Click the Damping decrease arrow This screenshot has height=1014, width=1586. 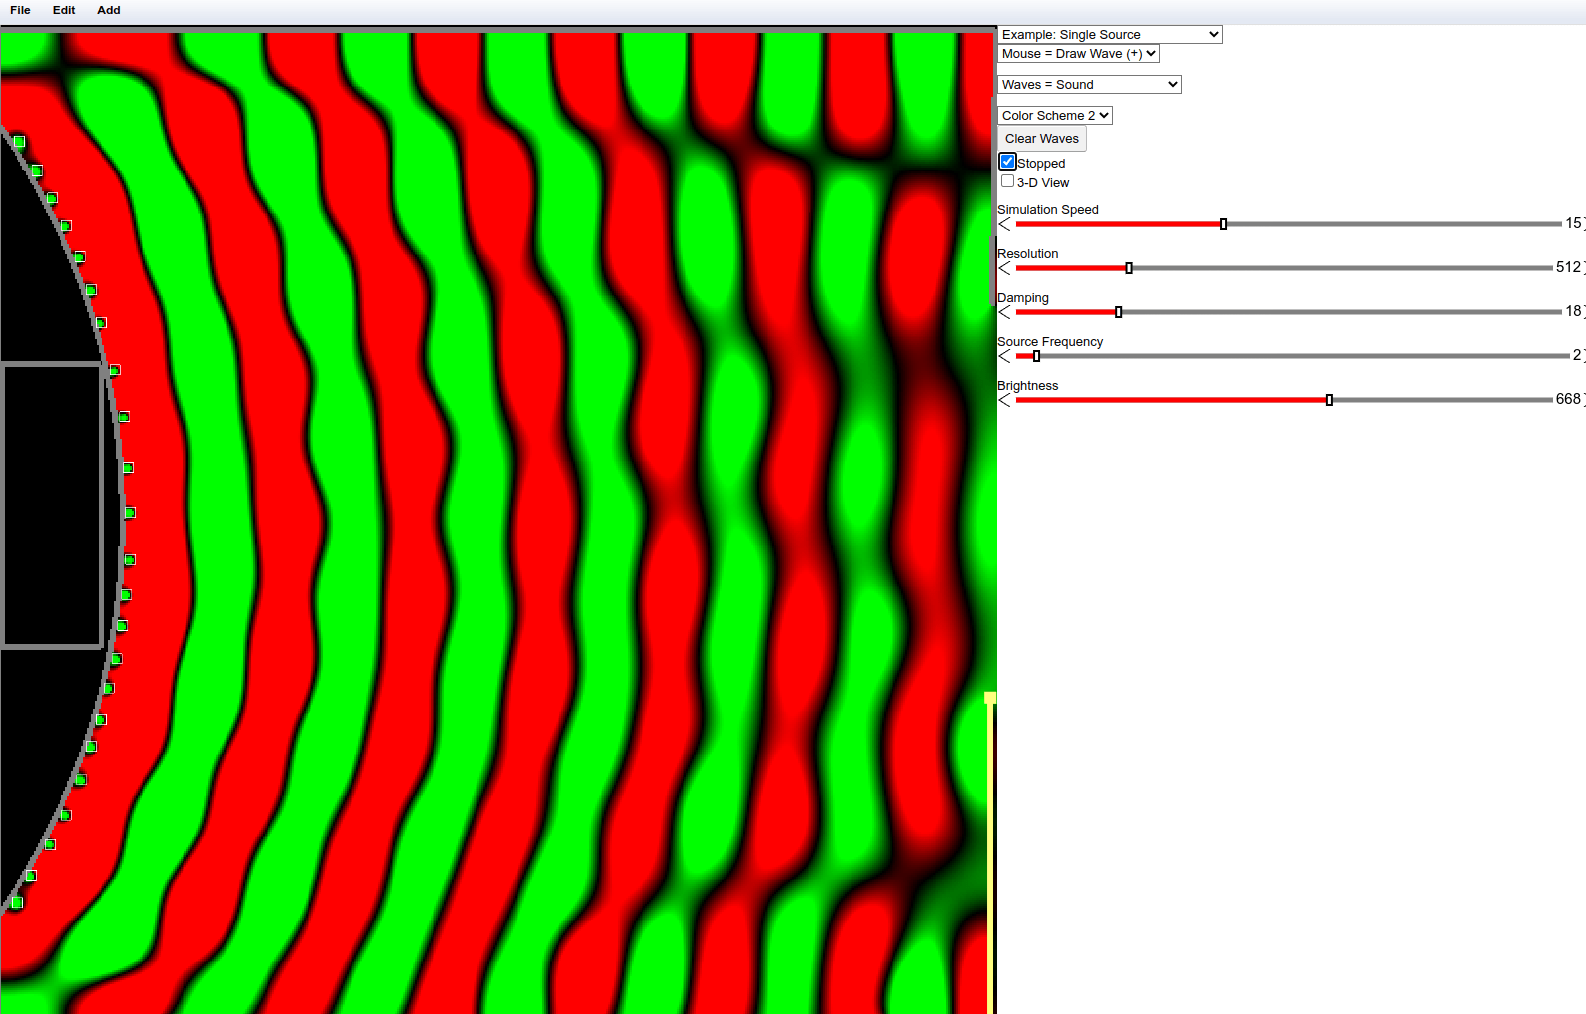(x=1005, y=312)
